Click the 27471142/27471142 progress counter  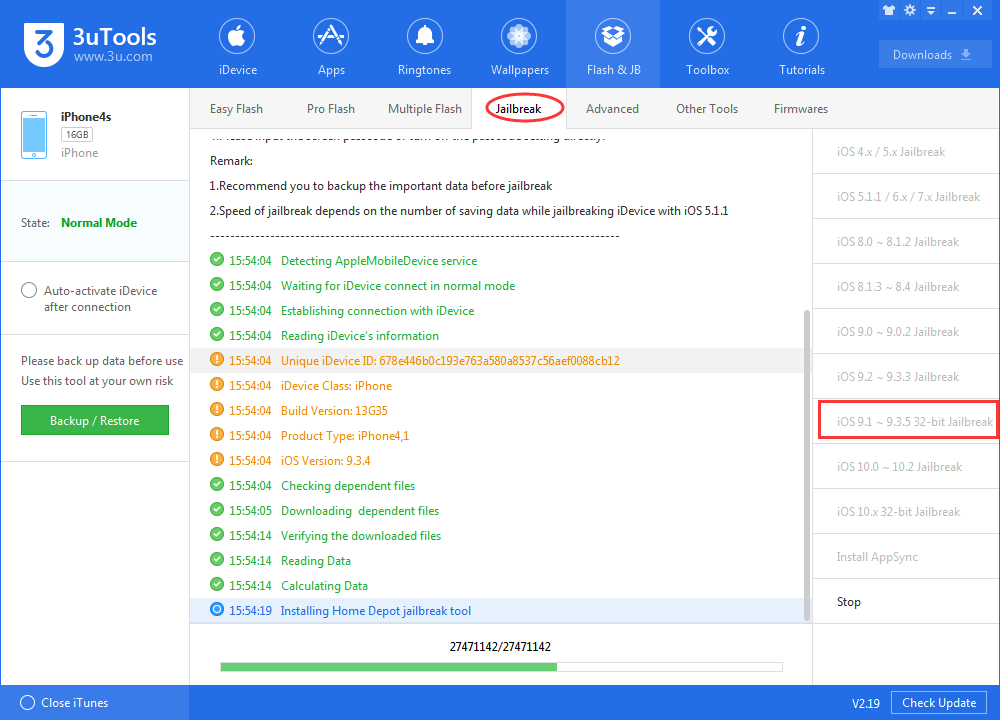click(x=500, y=647)
